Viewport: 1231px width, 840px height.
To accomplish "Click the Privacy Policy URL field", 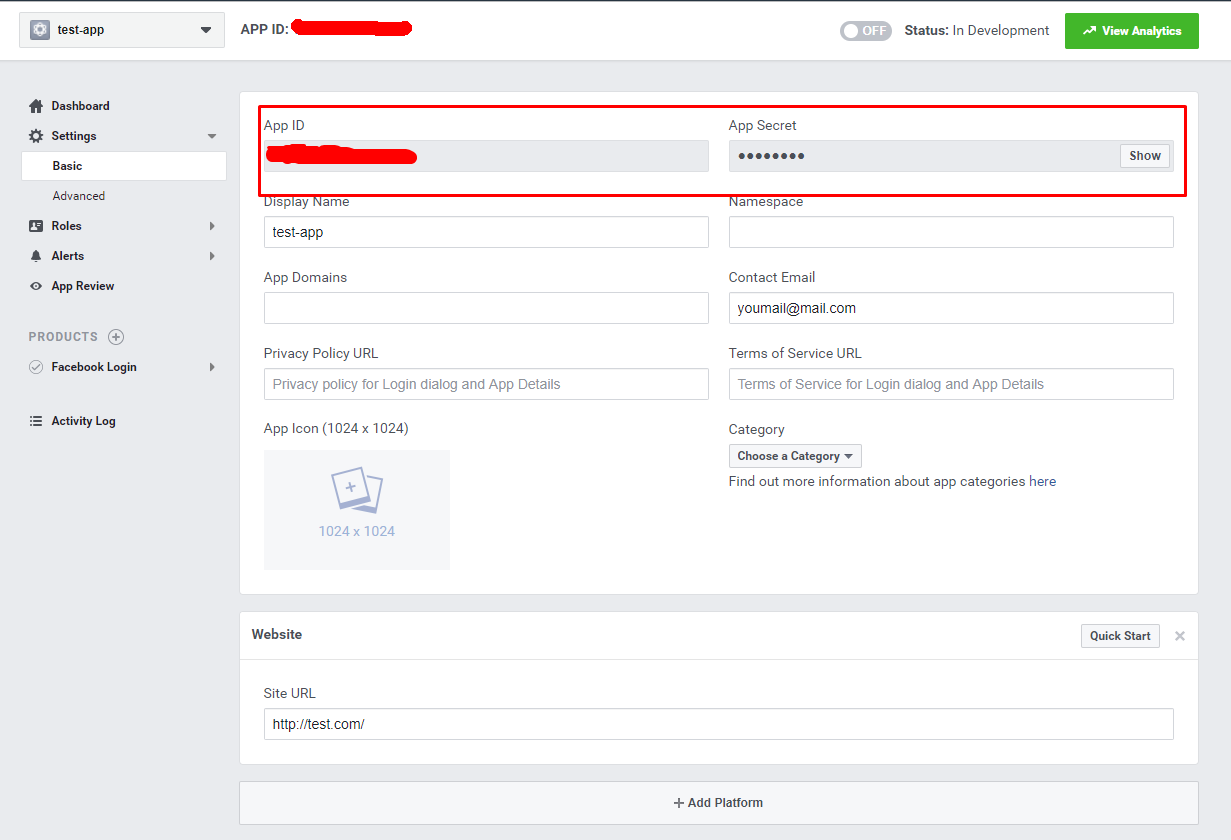I will tap(486, 384).
